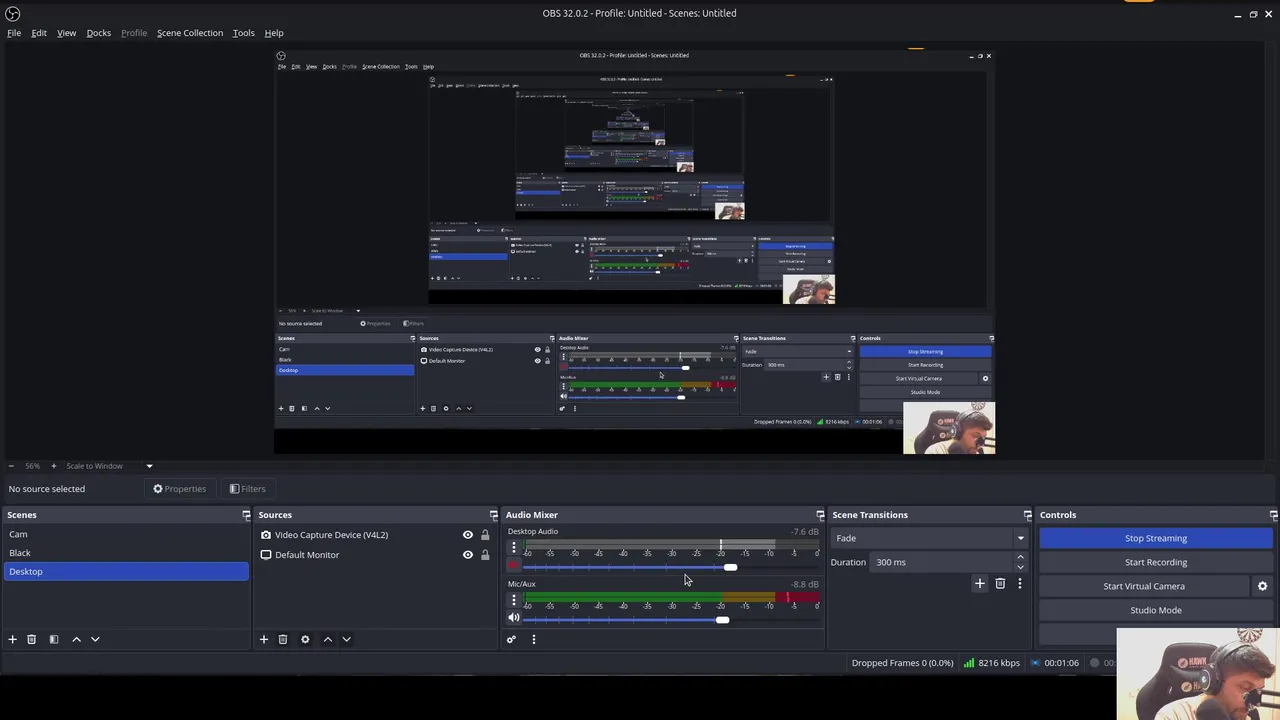The width and height of the screenshot is (1280, 720).
Task: Open the File menu
Action: pos(14,33)
